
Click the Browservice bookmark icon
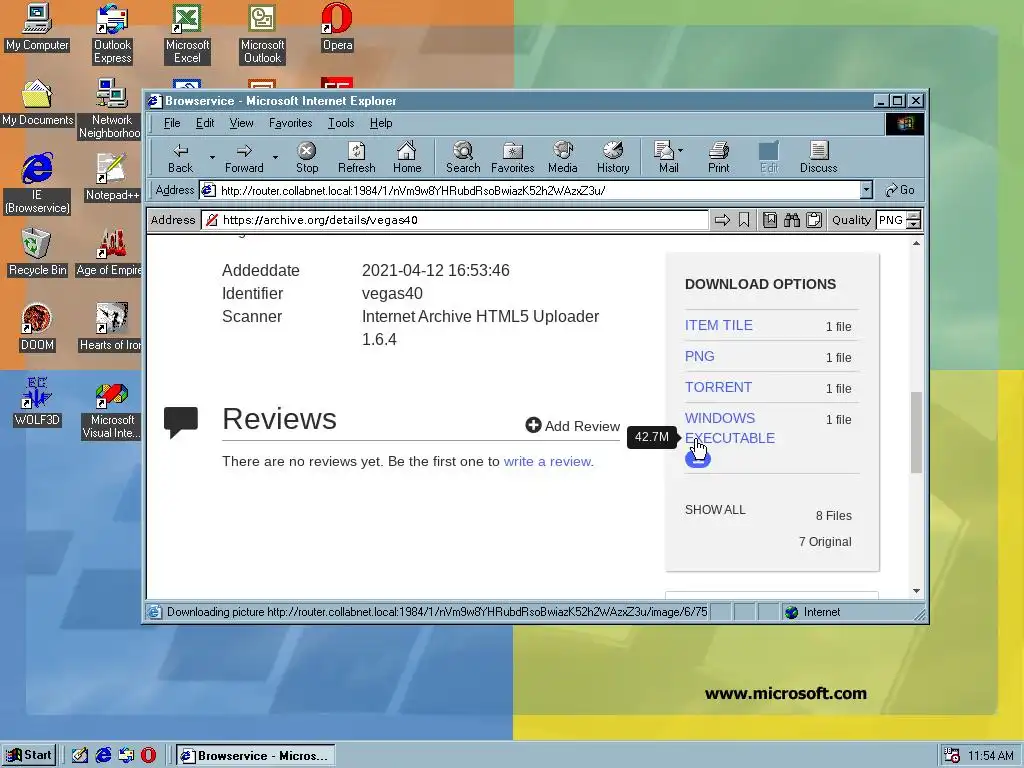coord(744,220)
